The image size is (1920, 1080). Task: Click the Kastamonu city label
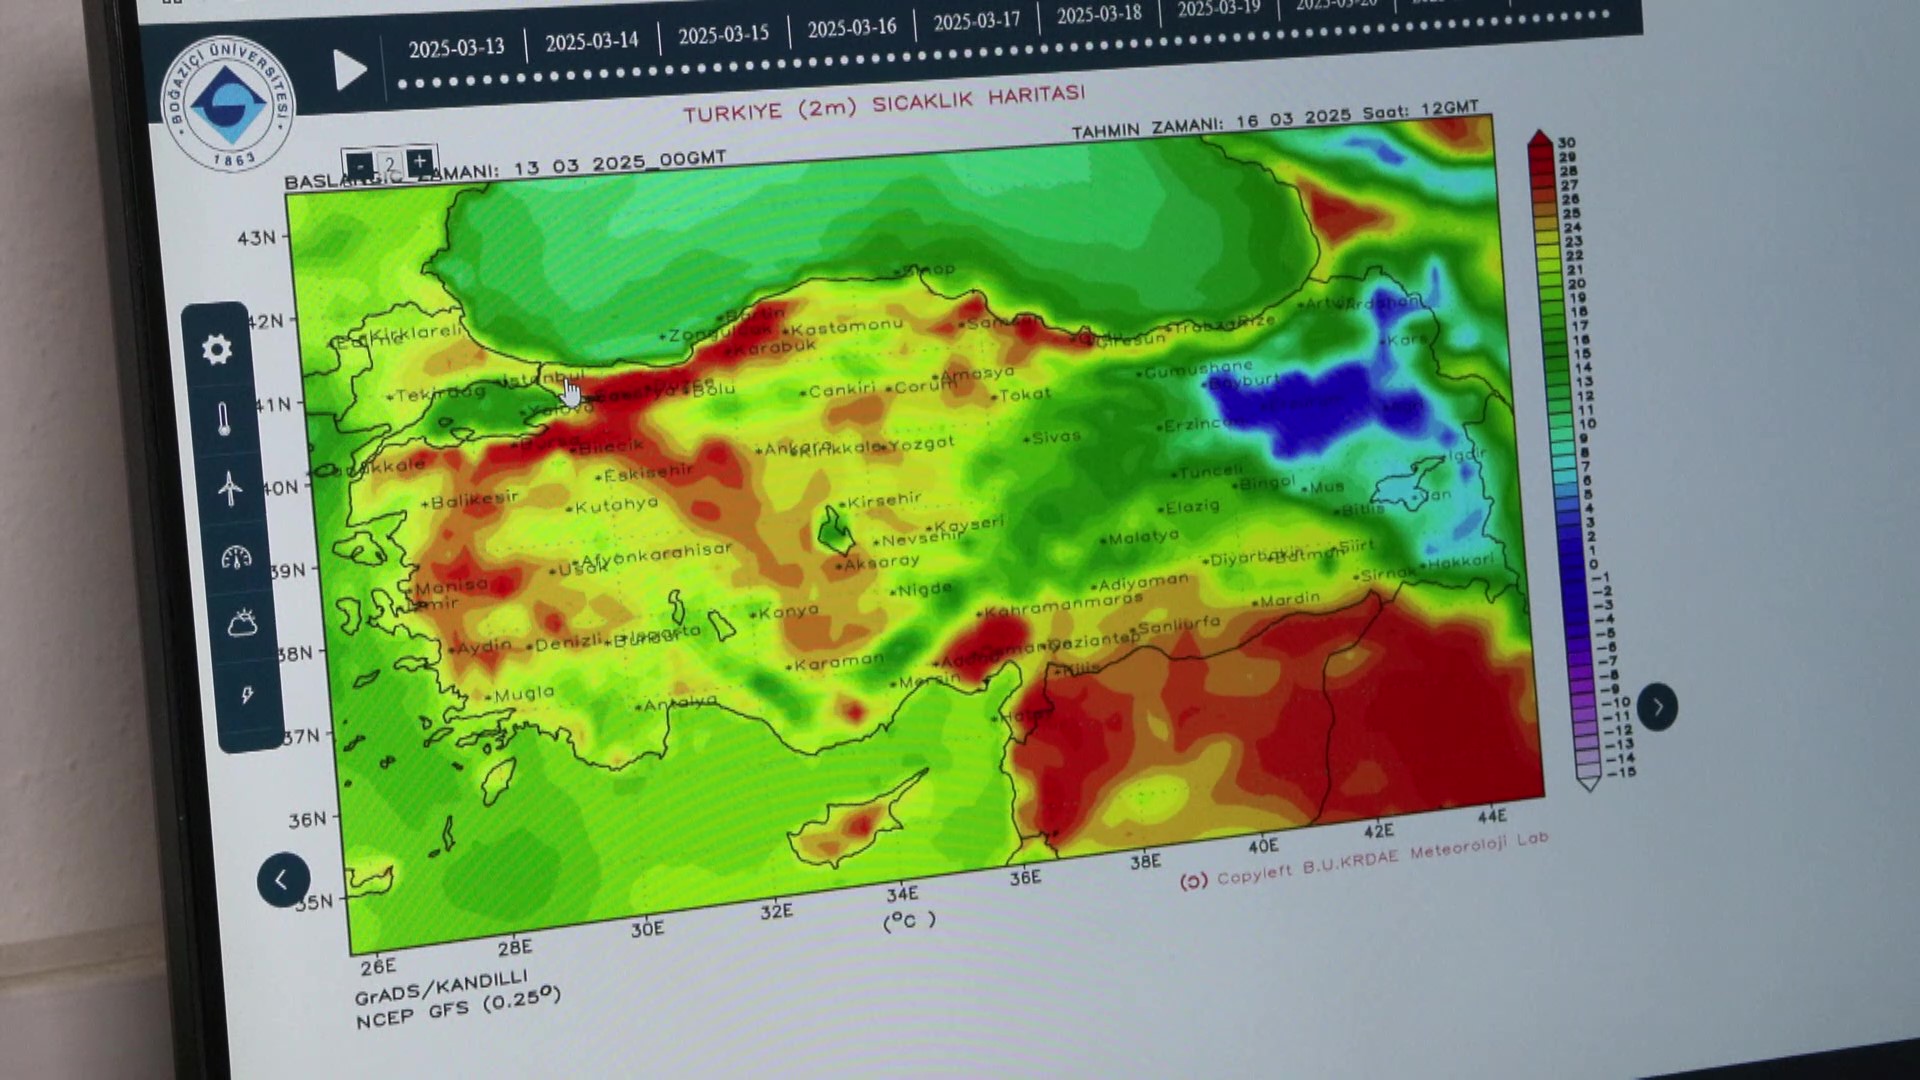(x=846, y=326)
